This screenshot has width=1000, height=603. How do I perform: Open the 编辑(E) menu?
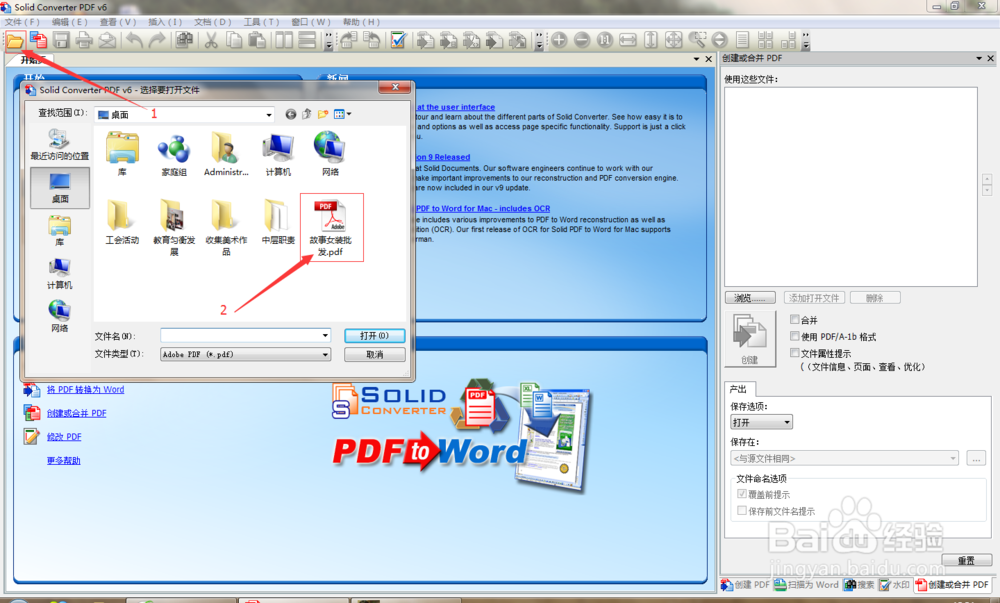click(x=70, y=22)
